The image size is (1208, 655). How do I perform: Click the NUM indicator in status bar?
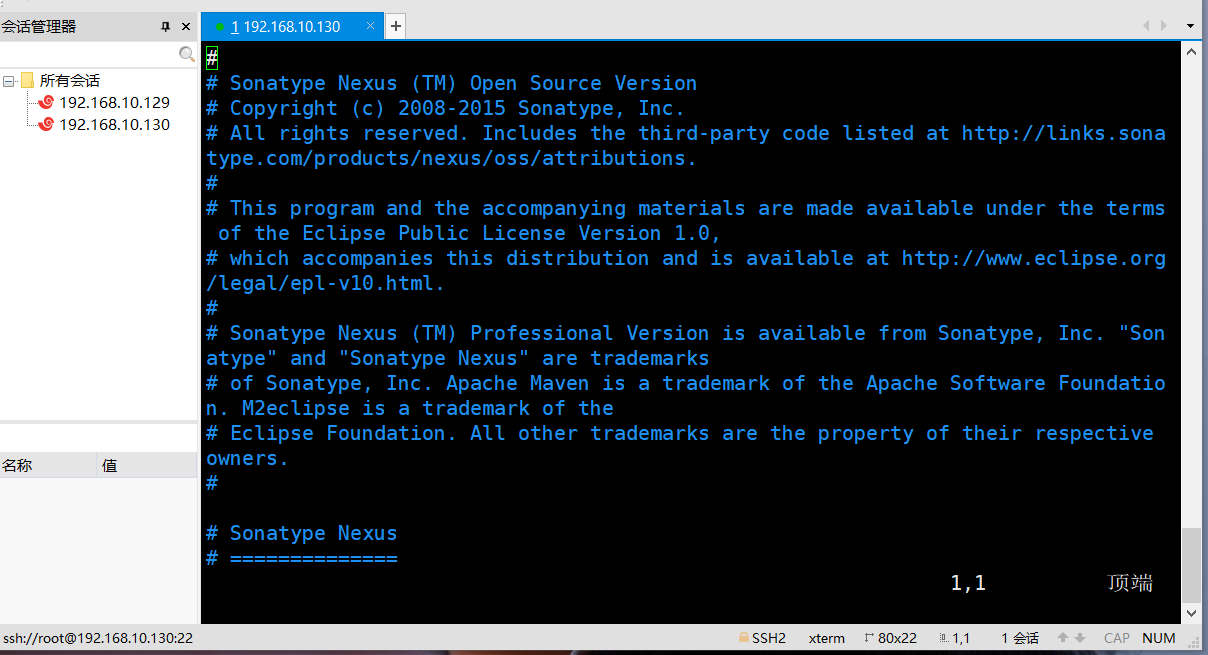(x=1159, y=638)
